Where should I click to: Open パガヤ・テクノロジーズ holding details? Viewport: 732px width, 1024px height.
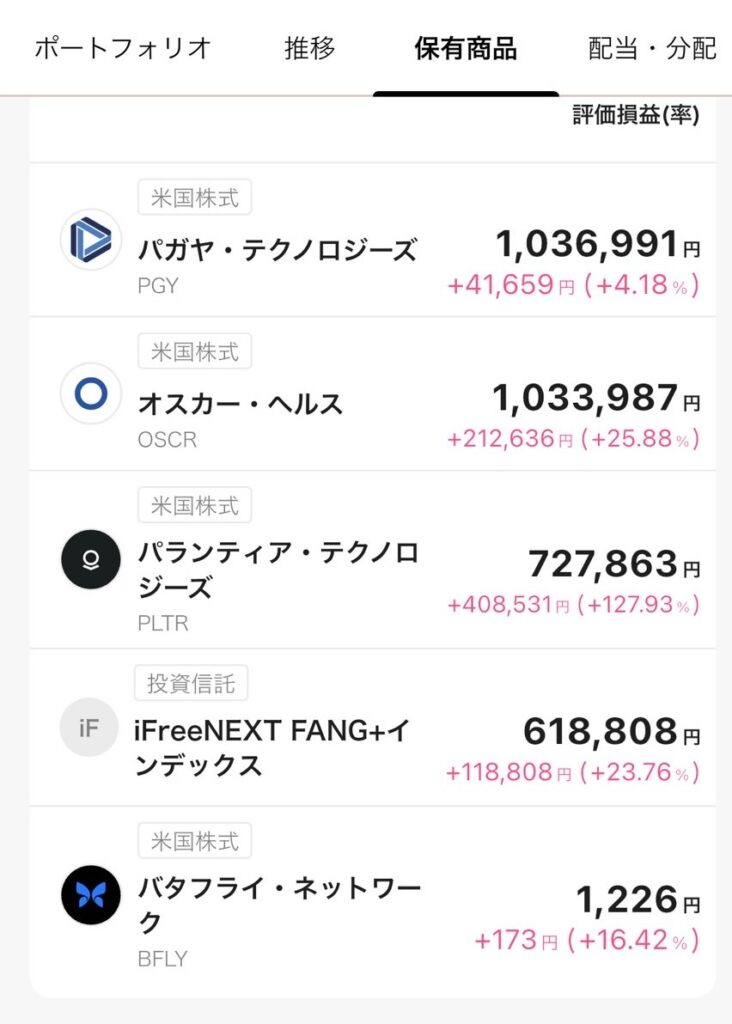point(277,250)
